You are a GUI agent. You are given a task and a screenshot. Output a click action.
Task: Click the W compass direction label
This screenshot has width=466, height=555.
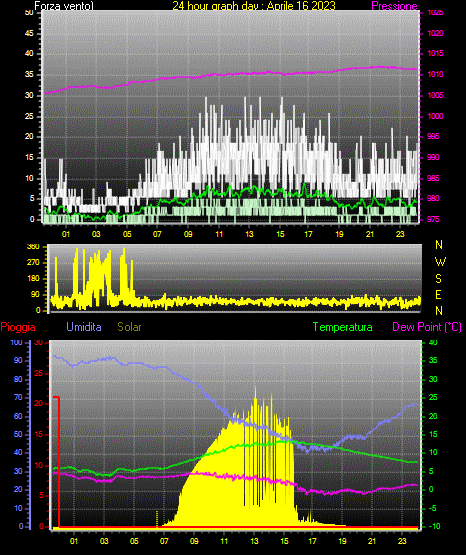point(440,262)
